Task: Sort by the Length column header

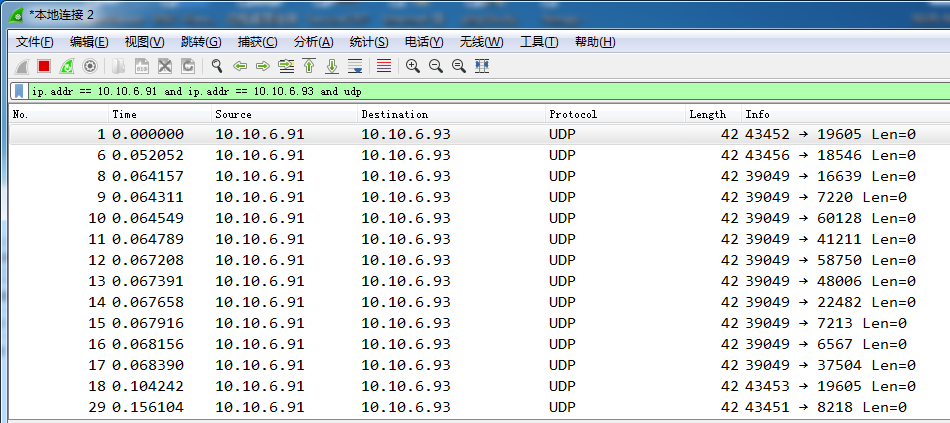Action: 714,115
